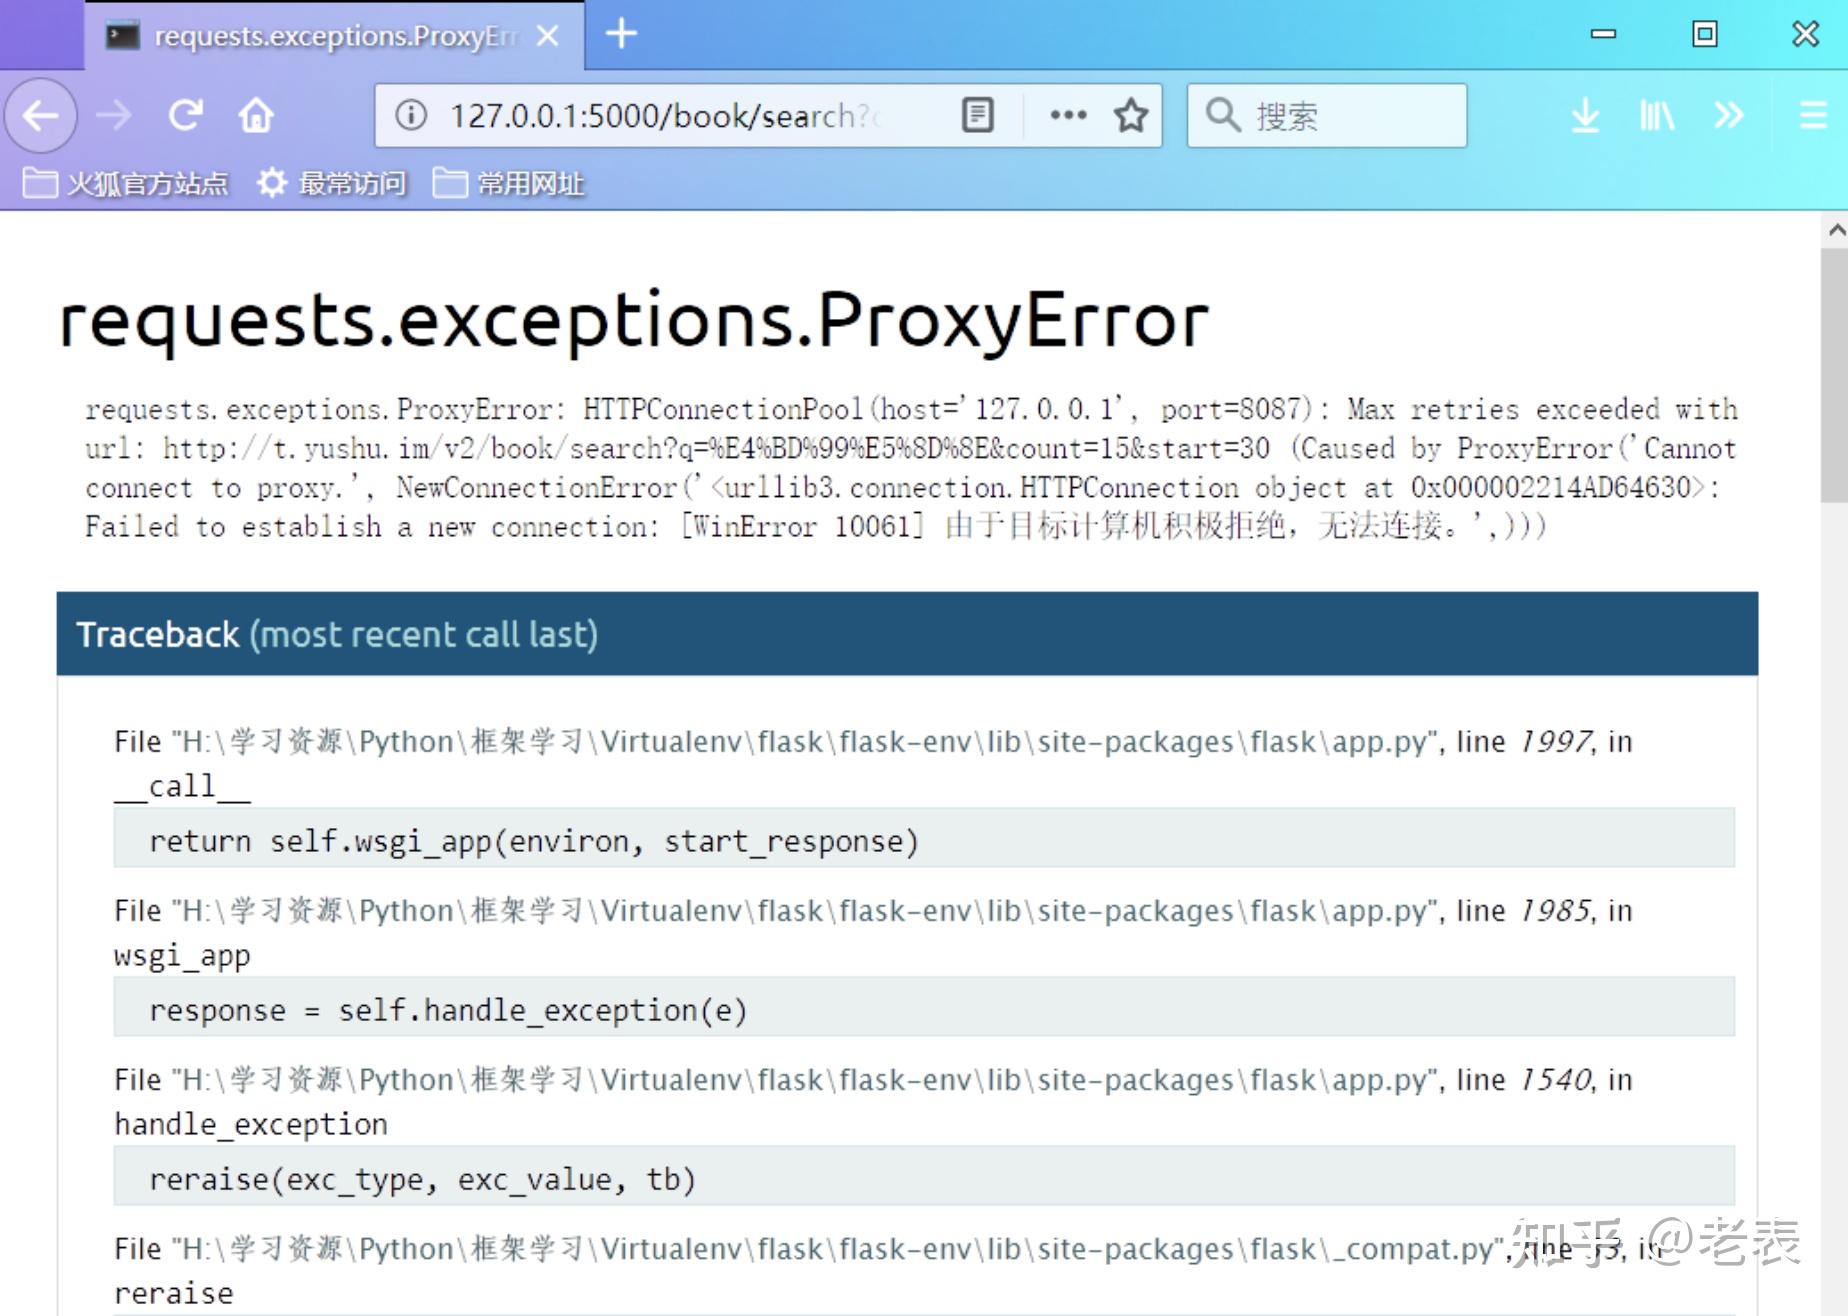
Task: Open a new tab with the plus button
Action: tap(620, 33)
